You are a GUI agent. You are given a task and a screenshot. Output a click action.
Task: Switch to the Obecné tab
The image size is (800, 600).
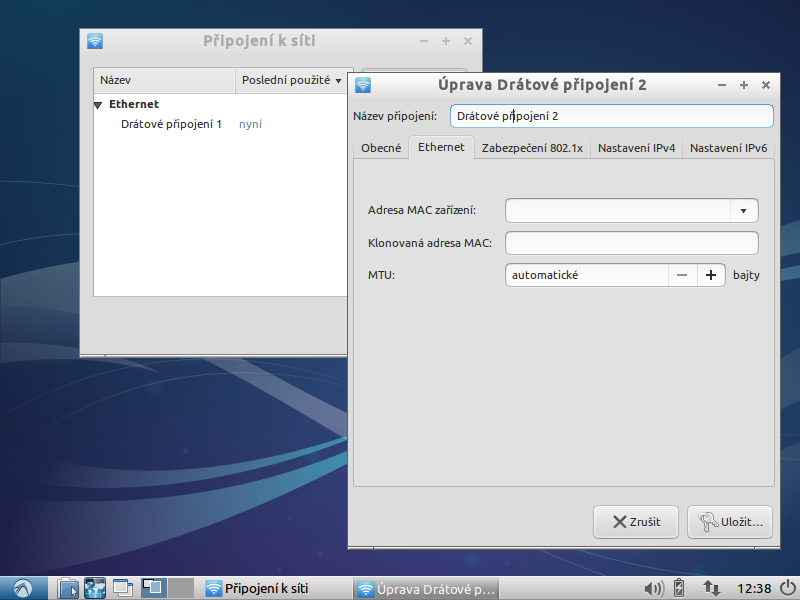click(380, 147)
